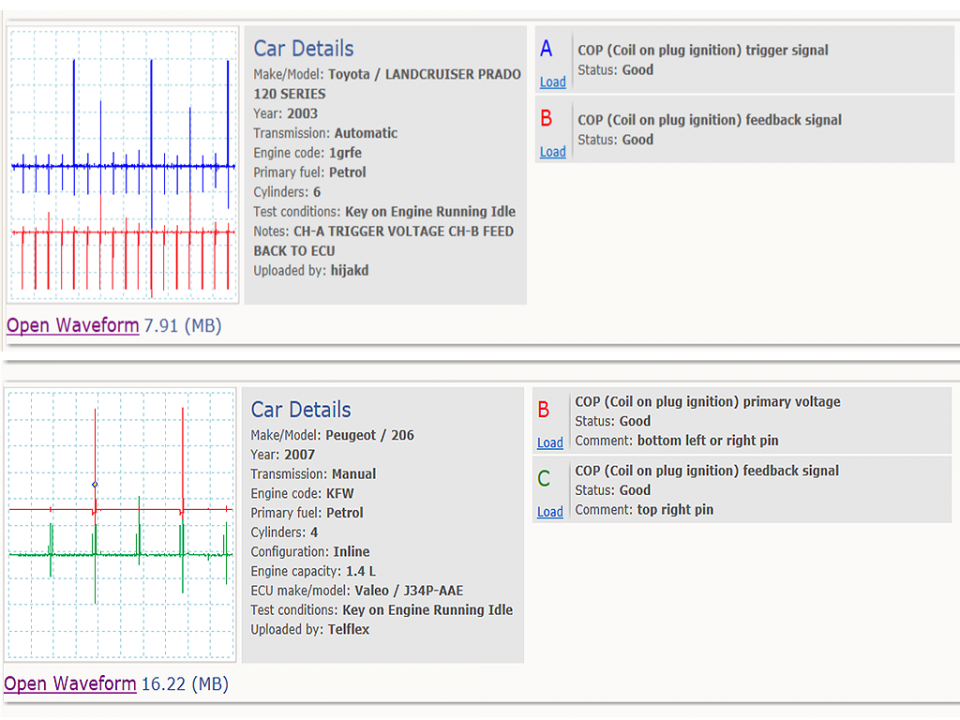Click the green channel C letter icon
The height and width of the screenshot is (720, 960).
click(x=544, y=479)
